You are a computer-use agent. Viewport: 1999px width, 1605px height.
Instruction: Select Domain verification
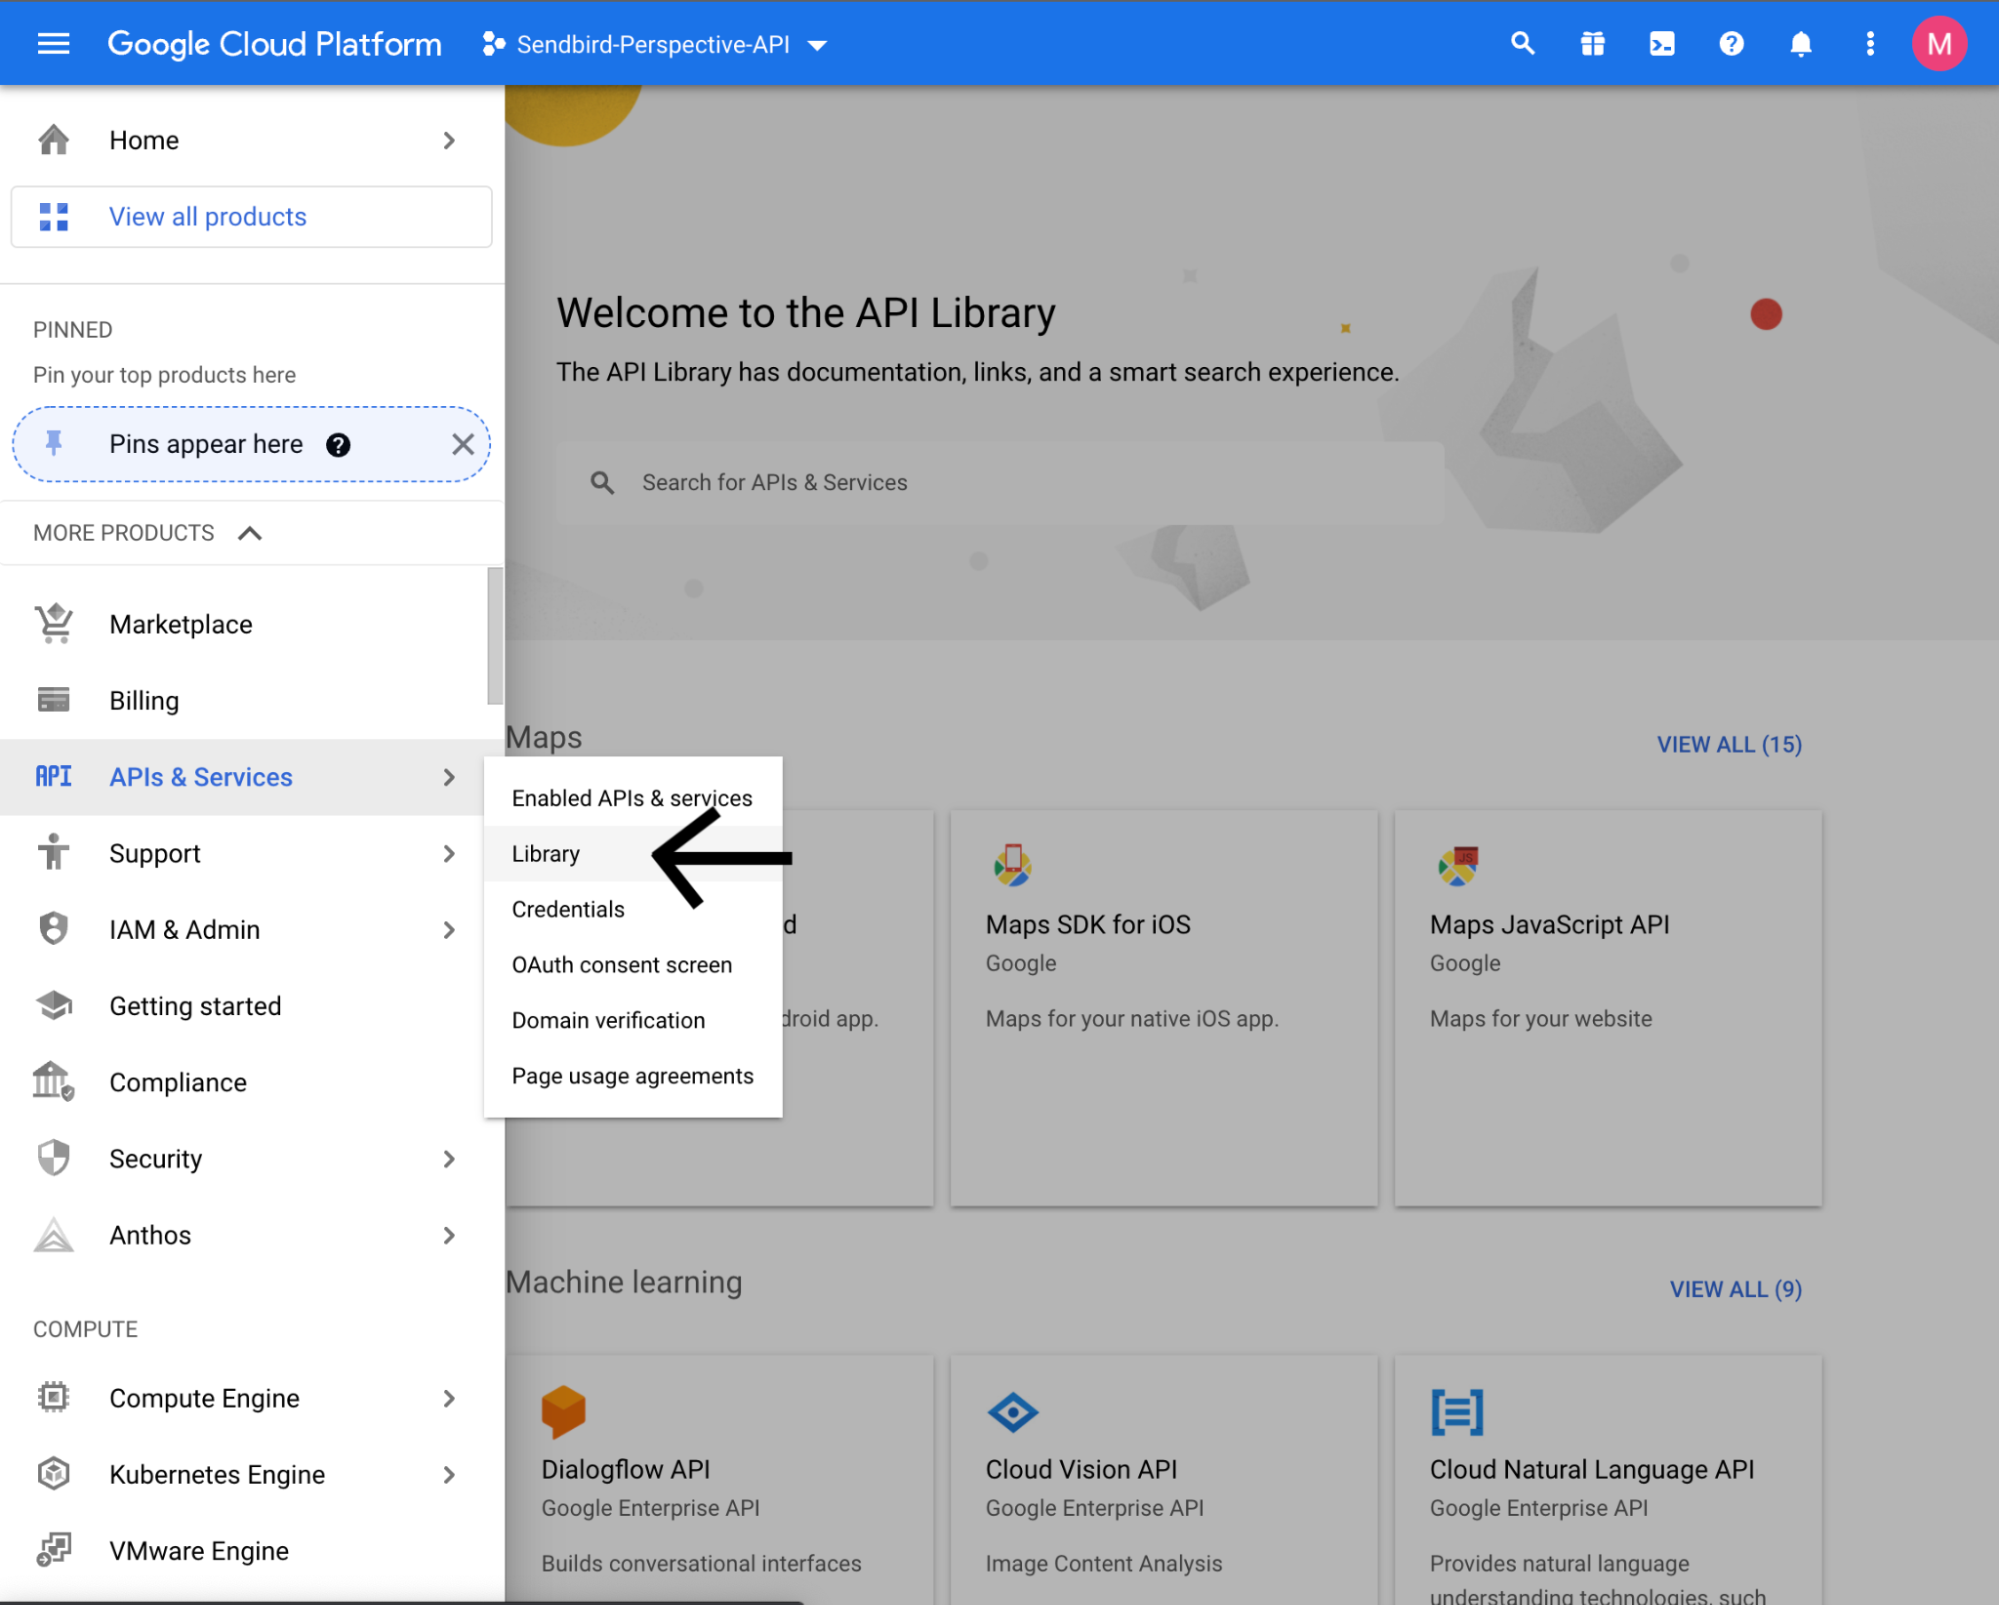(632, 1020)
